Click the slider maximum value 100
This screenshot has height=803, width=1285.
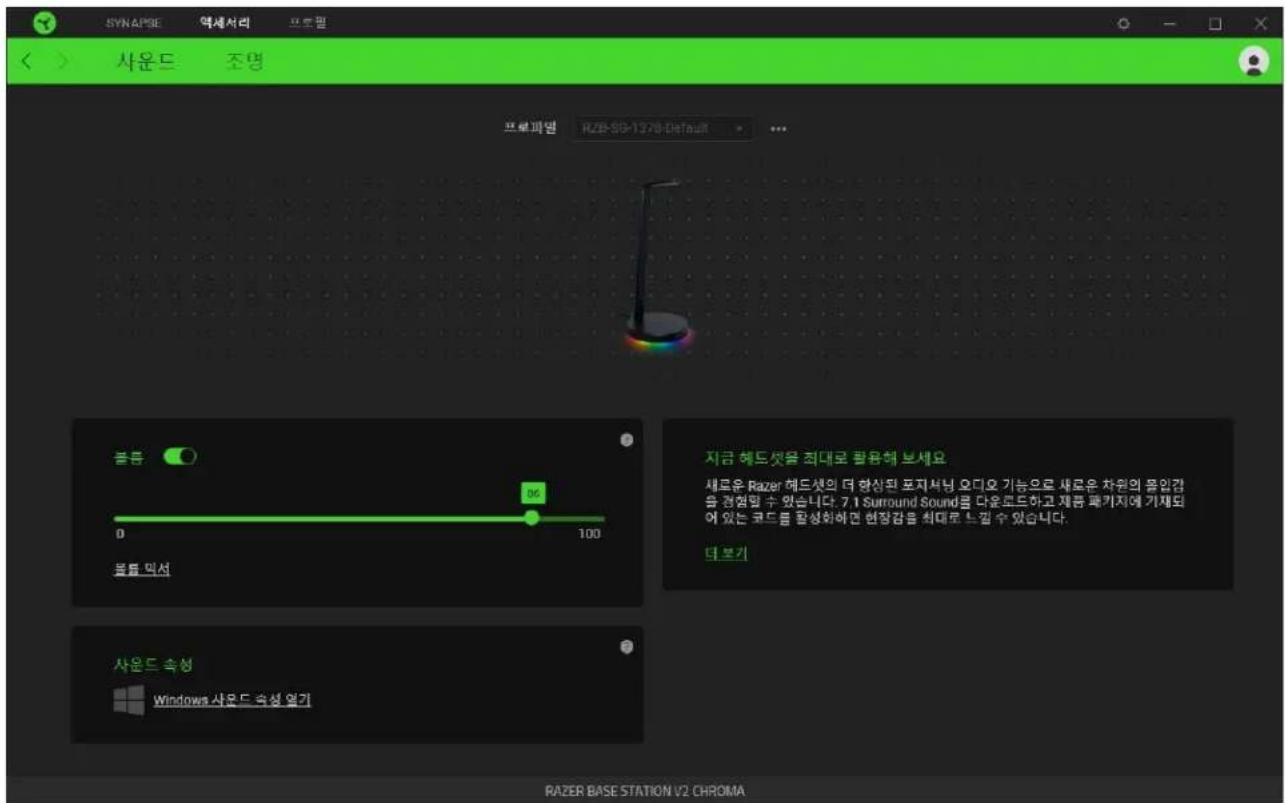pyautogui.click(x=590, y=535)
